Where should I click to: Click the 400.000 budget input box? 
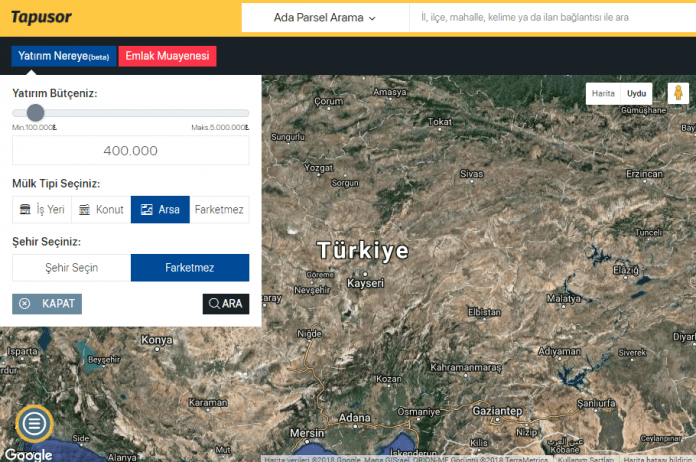click(130, 150)
